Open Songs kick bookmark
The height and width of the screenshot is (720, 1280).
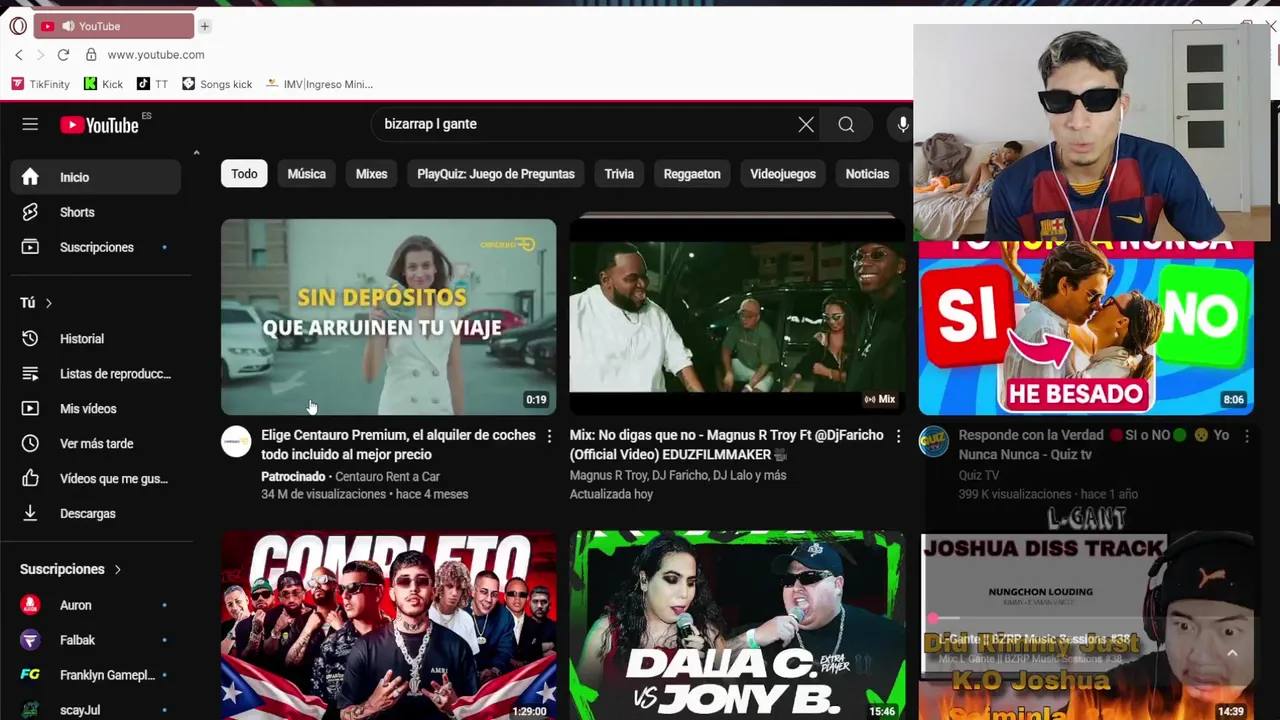coord(217,84)
